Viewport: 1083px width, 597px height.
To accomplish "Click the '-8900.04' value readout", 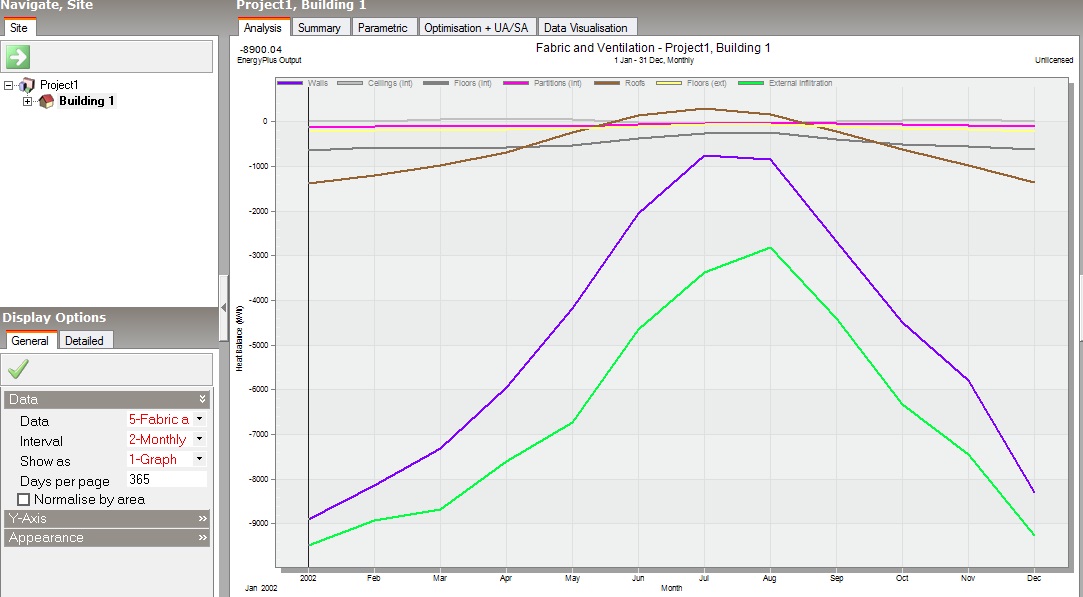I will 261,50.
